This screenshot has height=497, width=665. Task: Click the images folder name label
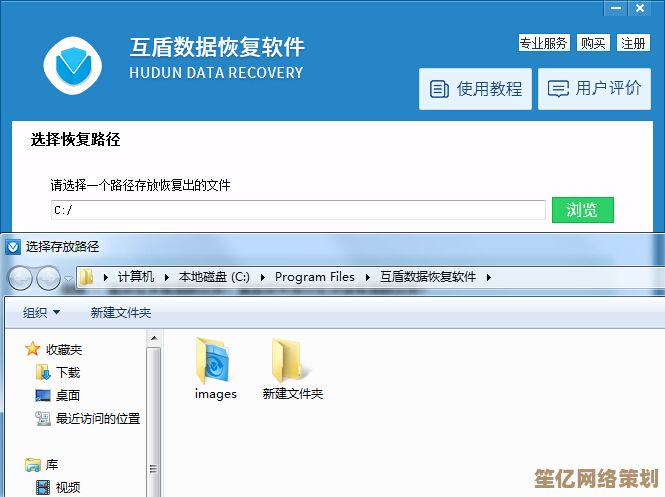(216, 394)
